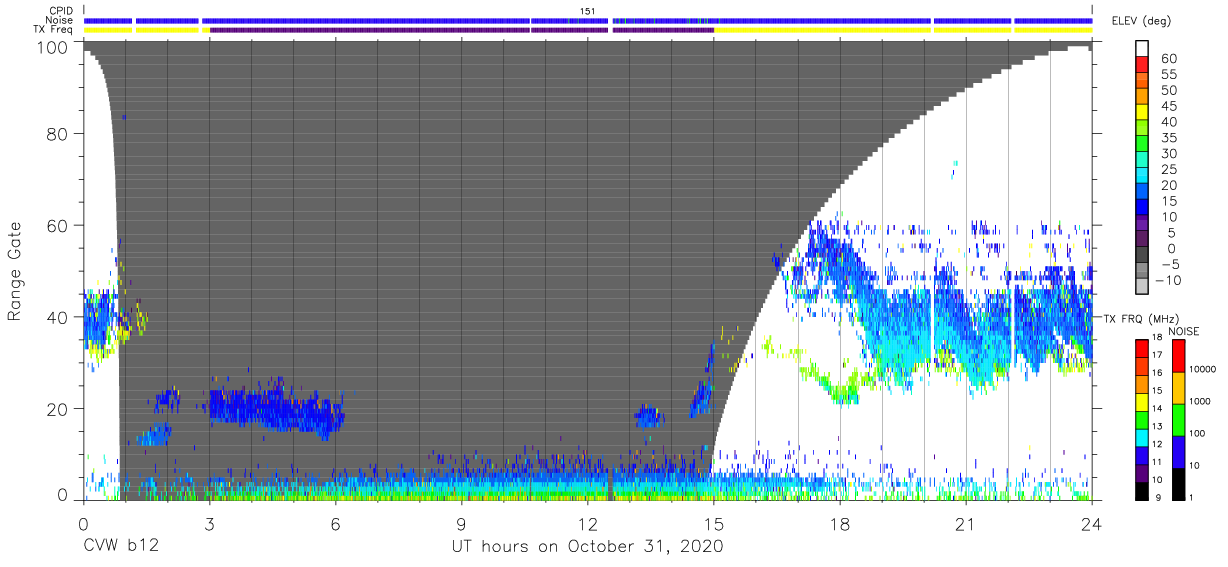Select the green 30–35 segment of ELEV bar
The width and height of the screenshot is (1228, 567).
click(1143, 145)
